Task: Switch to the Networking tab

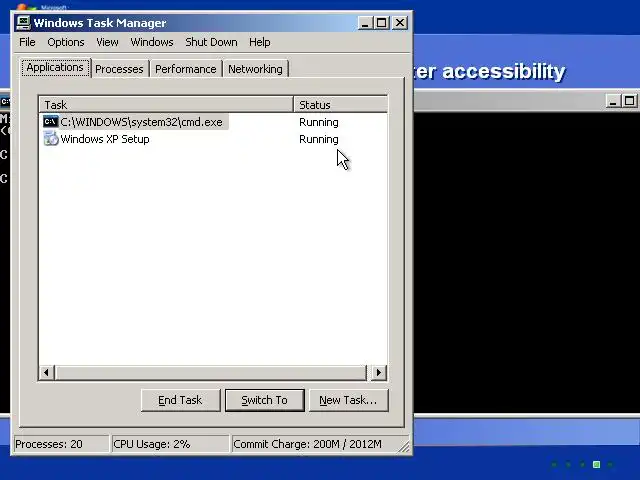Action: [x=255, y=69]
